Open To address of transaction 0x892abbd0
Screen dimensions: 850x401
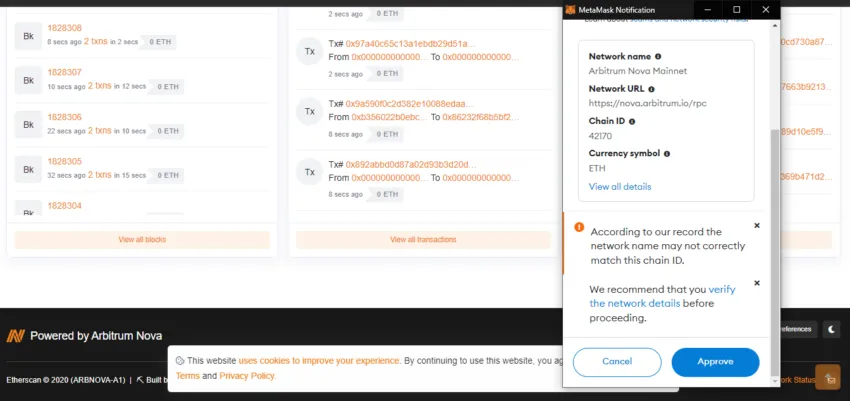(480, 178)
